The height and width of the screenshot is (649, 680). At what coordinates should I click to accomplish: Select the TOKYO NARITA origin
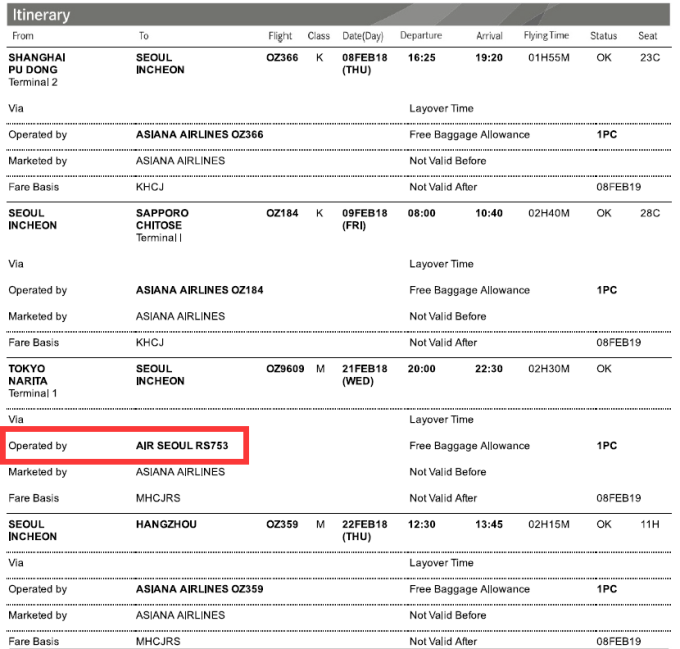[x=27, y=375]
